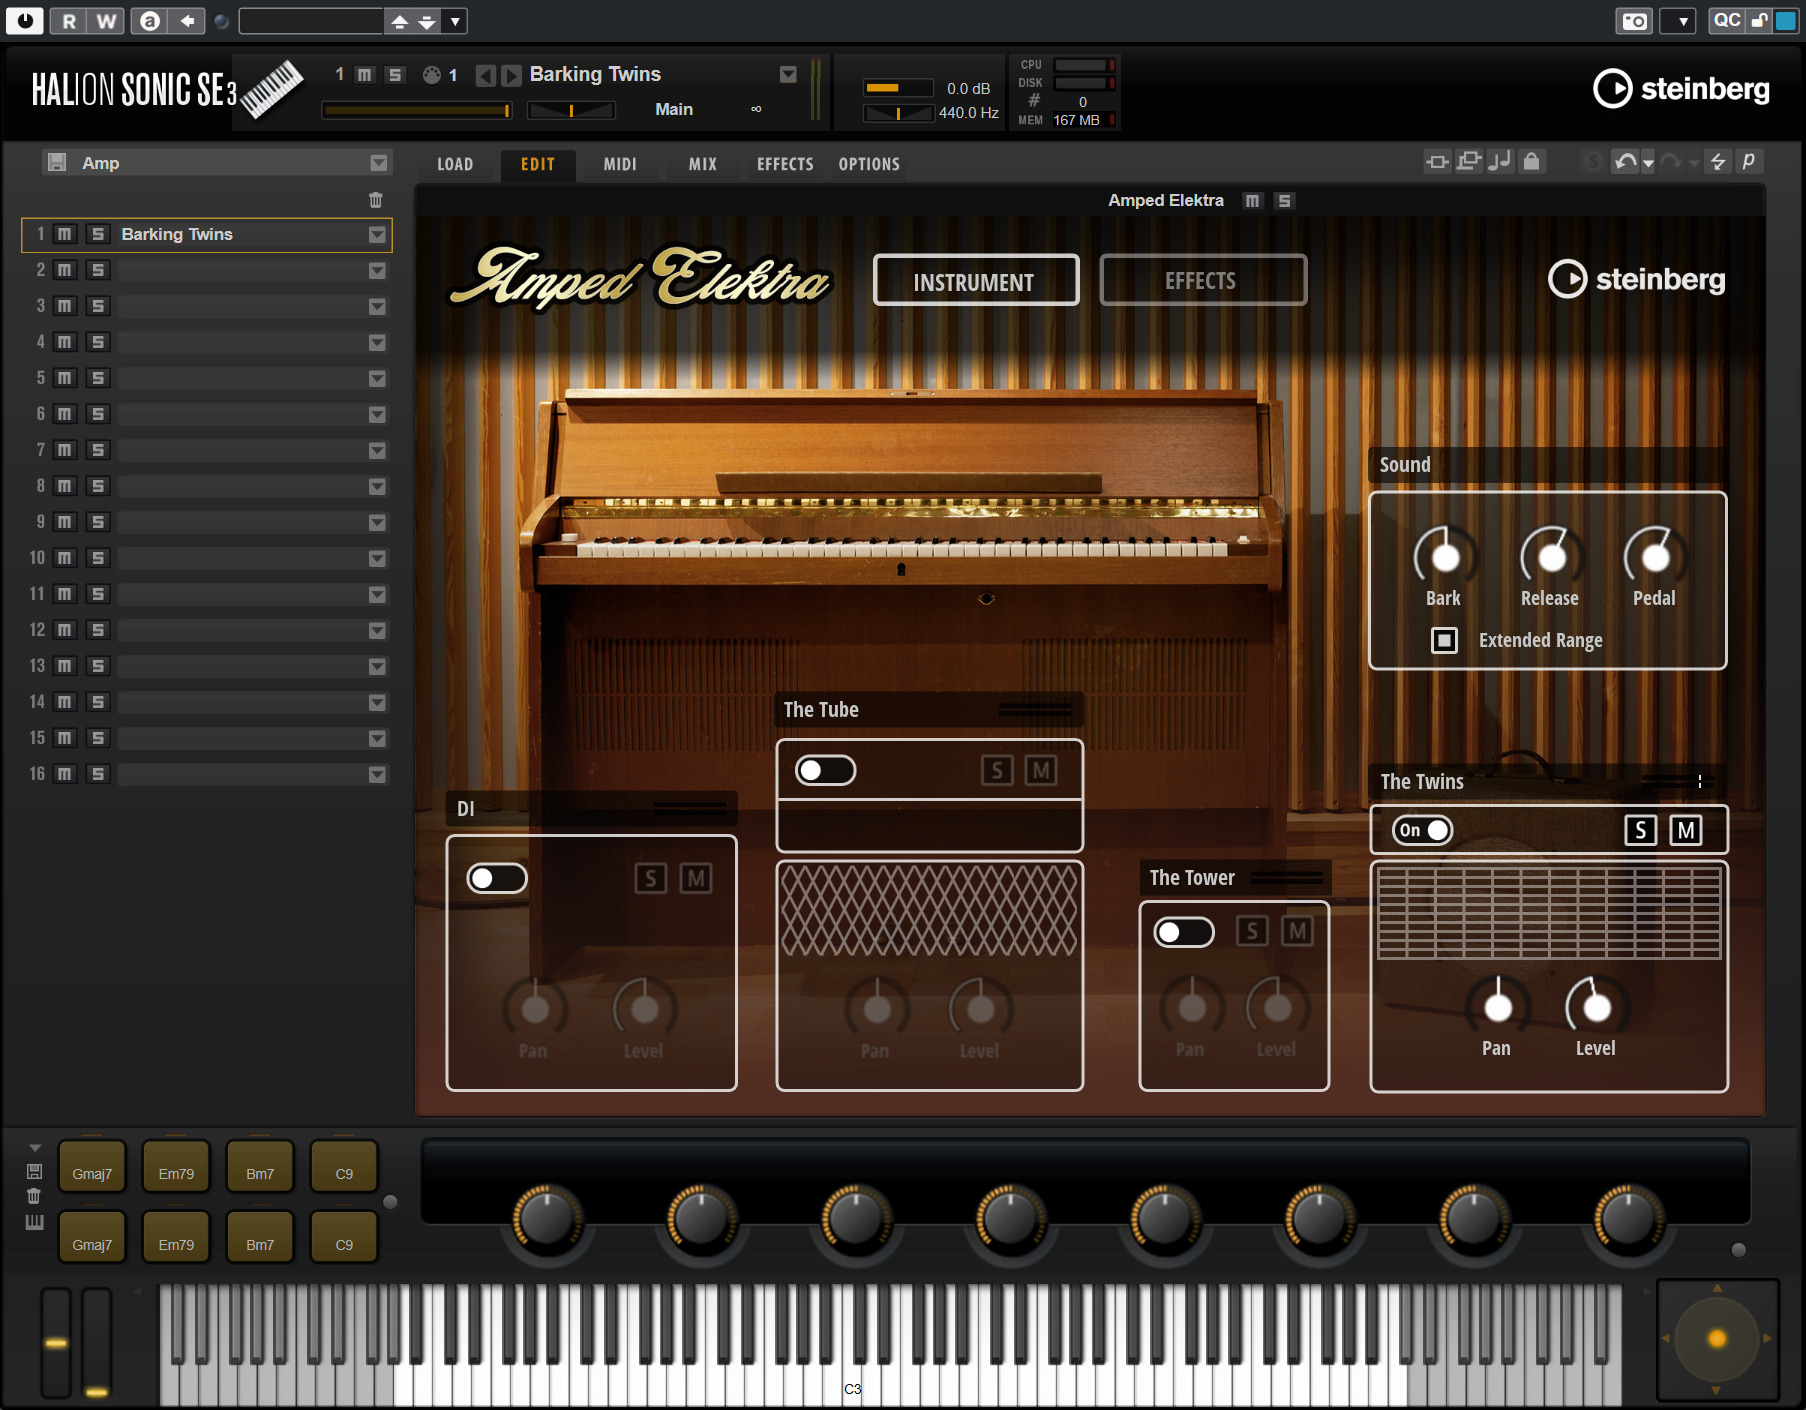Click the MIDI reset lightning icon
The width and height of the screenshot is (1806, 1410).
pyautogui.click(x=1718, y=162)
